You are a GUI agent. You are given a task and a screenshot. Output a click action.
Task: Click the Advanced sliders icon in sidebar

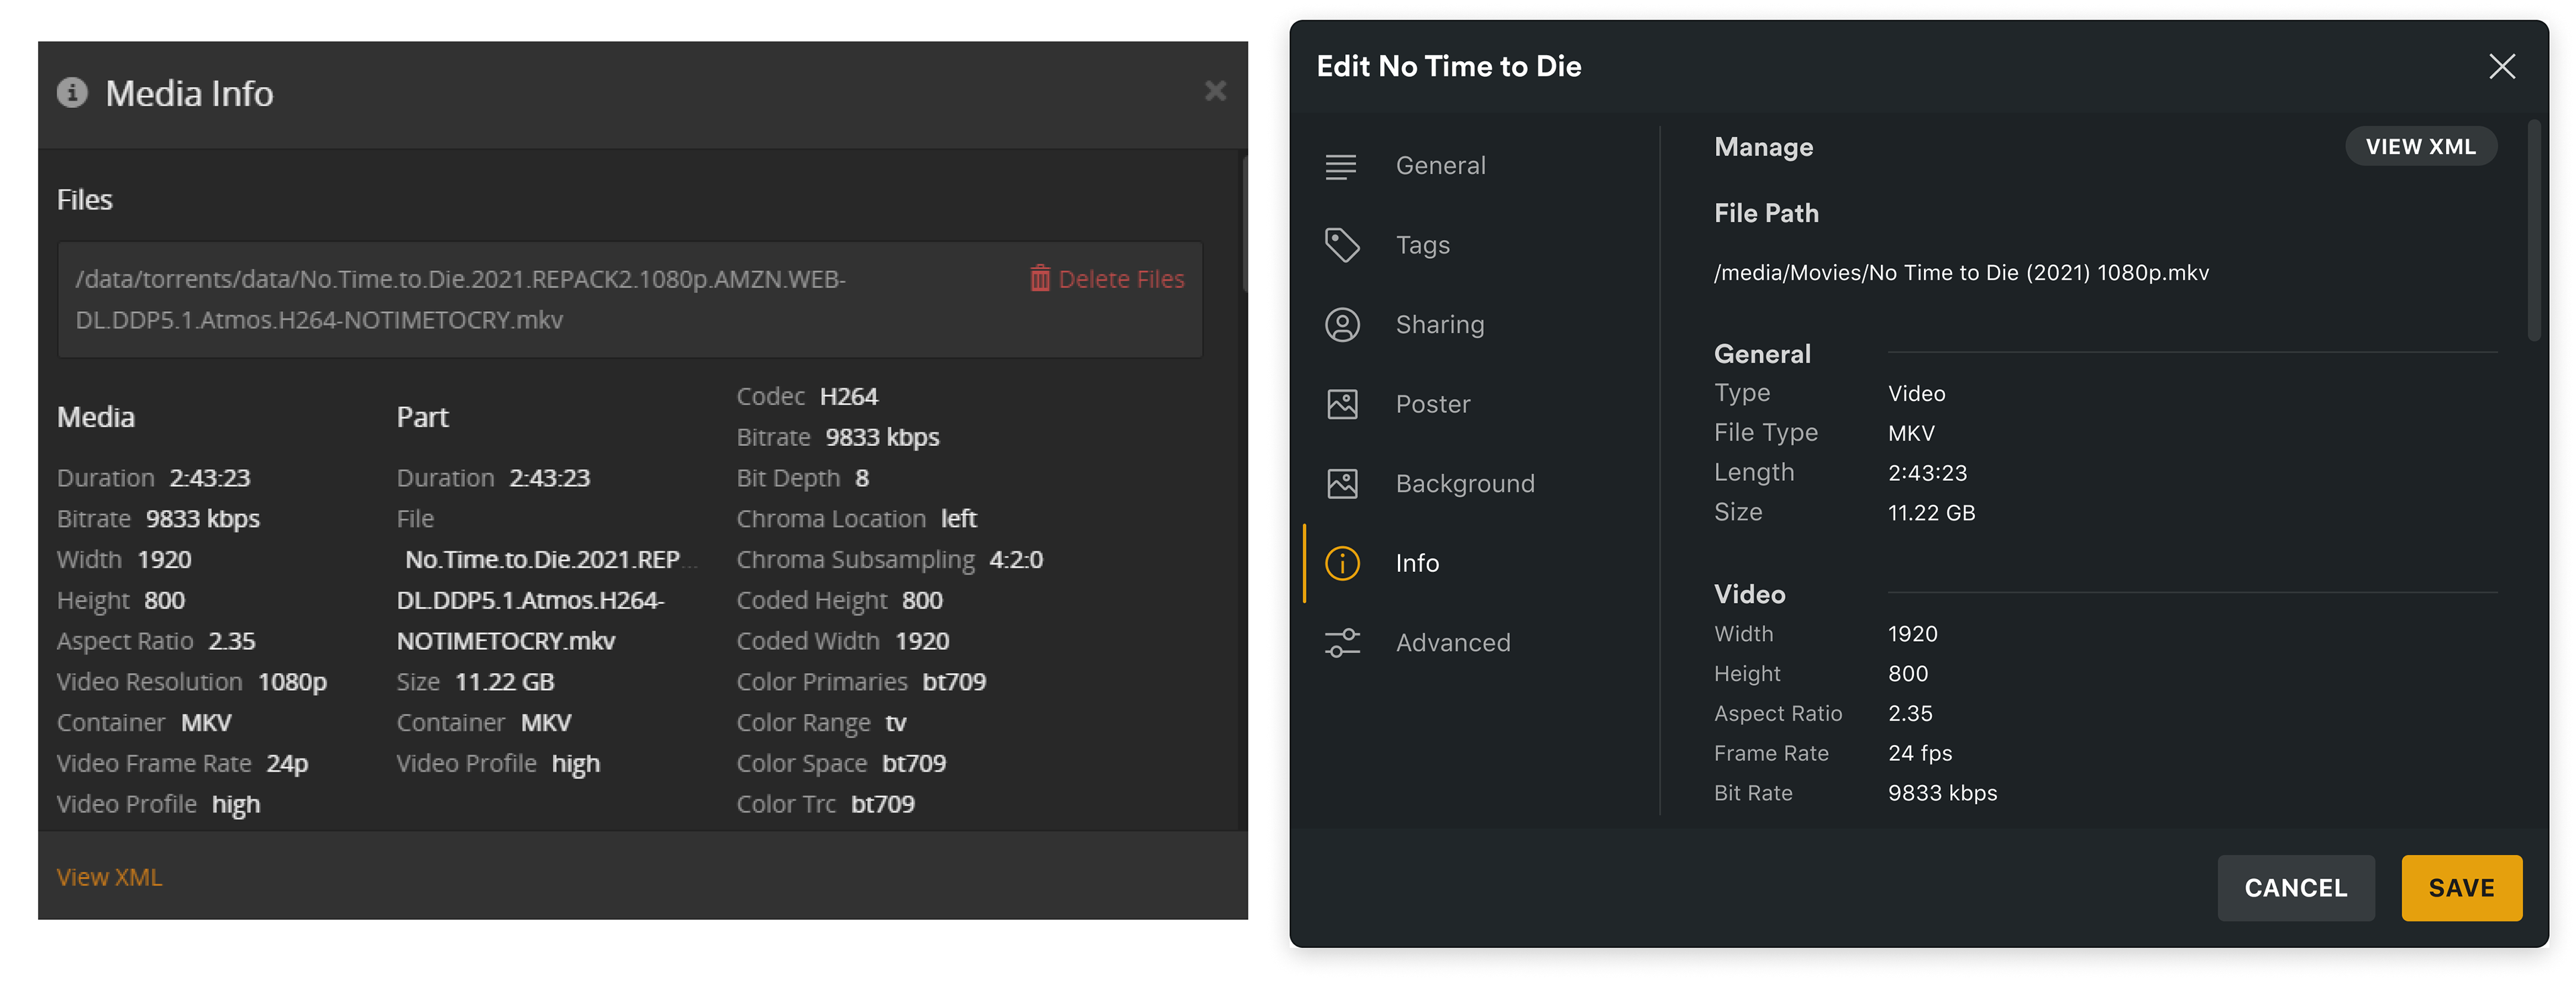[1342, 642]
